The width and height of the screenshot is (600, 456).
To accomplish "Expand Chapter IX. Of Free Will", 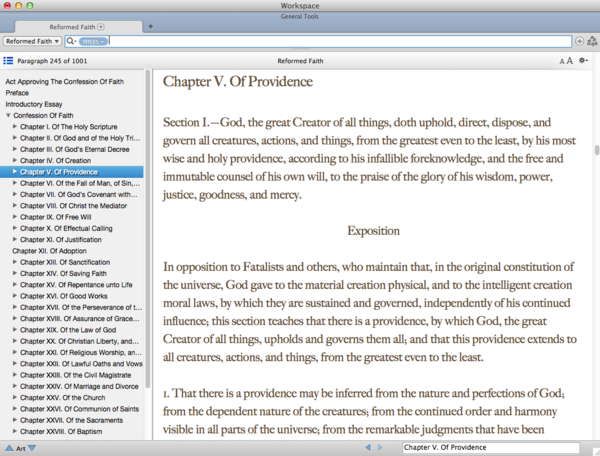I will (15, 217).
